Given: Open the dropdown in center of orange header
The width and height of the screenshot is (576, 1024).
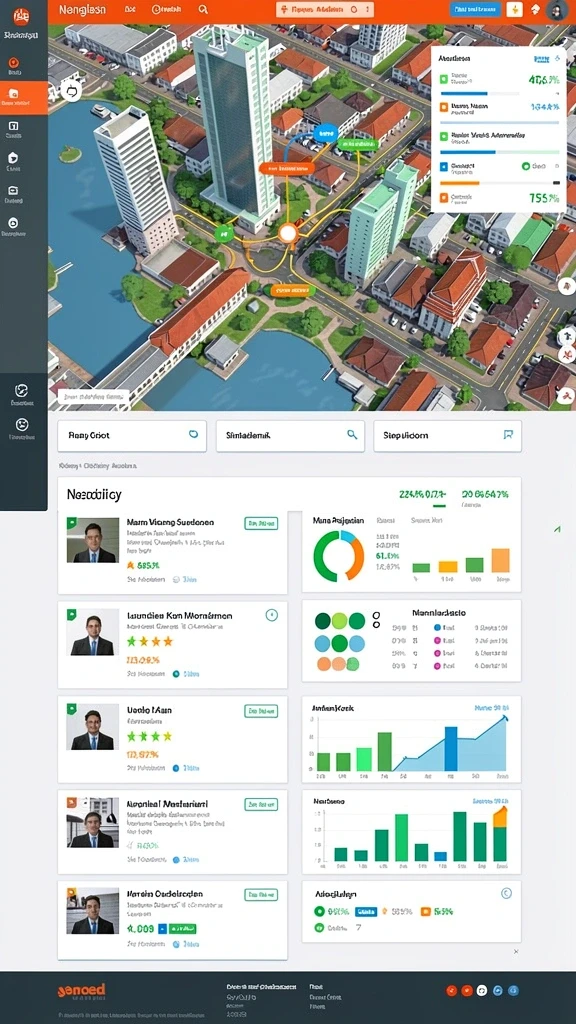Looking at the screenshot, I should [x=325, y=10].
